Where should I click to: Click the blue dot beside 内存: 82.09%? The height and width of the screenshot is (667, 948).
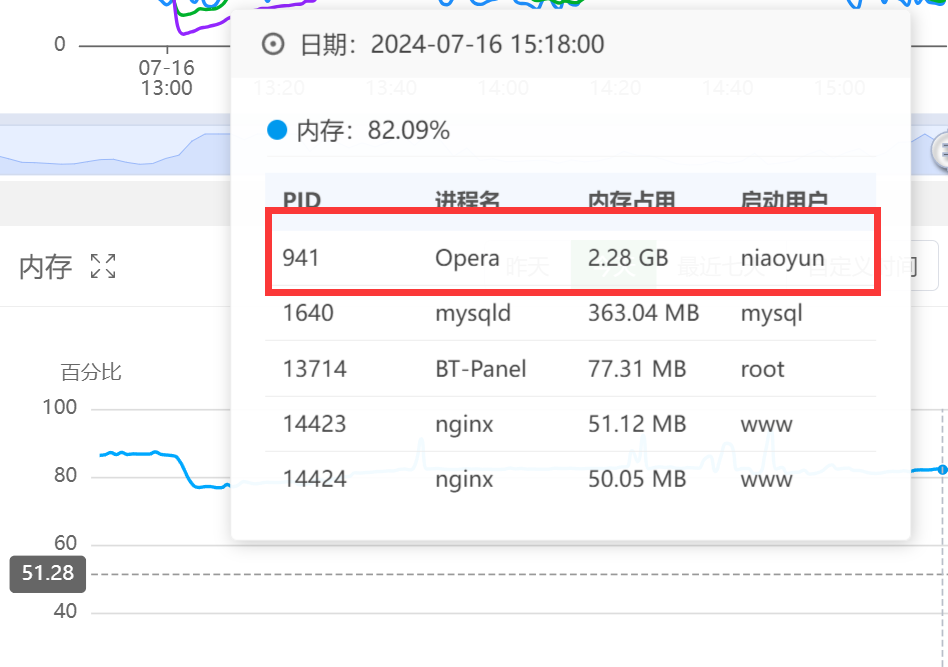tap(277, 130)
